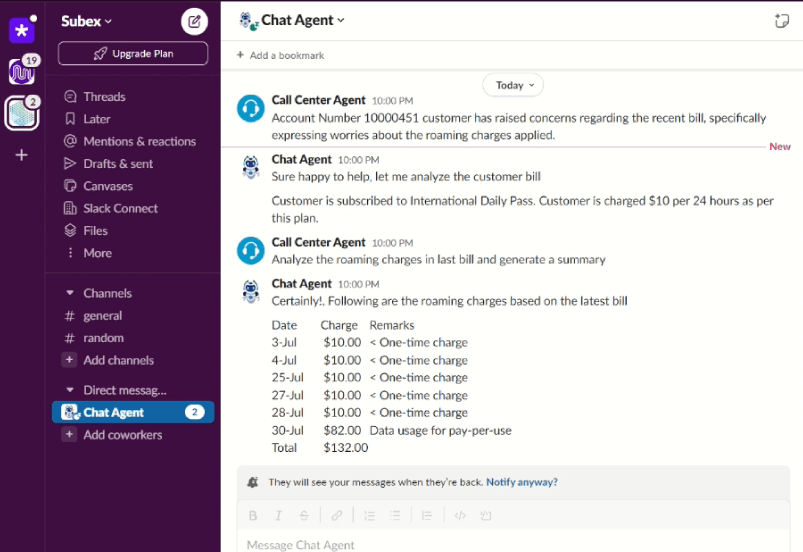The width and height of the screenshot is (803, 552).
Task: Click the code formatting icon
Action: [x=460, y=516]
